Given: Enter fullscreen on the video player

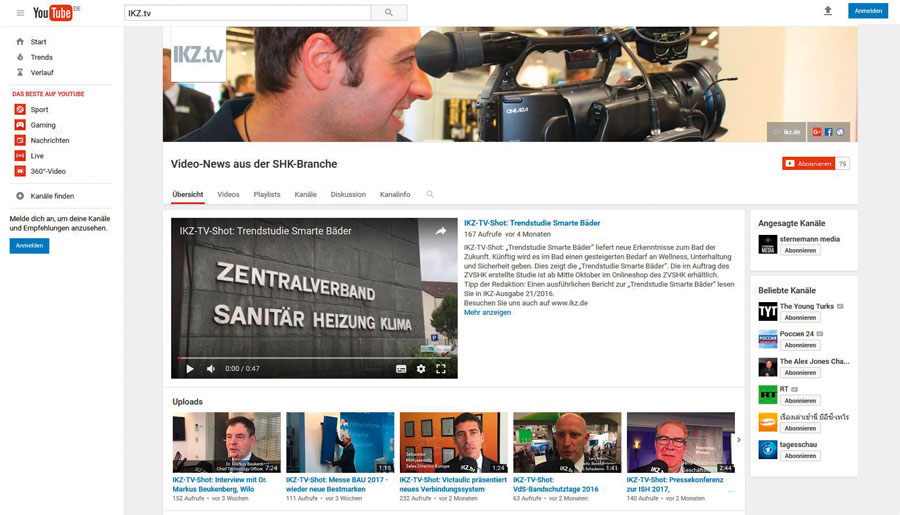Looking at the screenshot, I should click(440, 369).
